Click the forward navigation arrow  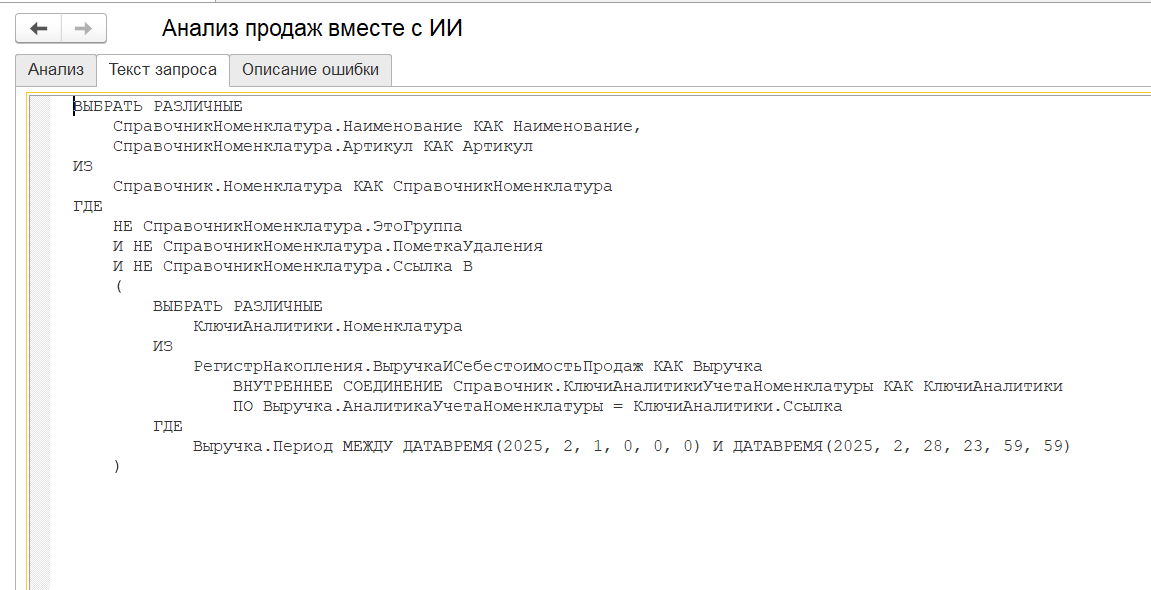coord(82,28)
